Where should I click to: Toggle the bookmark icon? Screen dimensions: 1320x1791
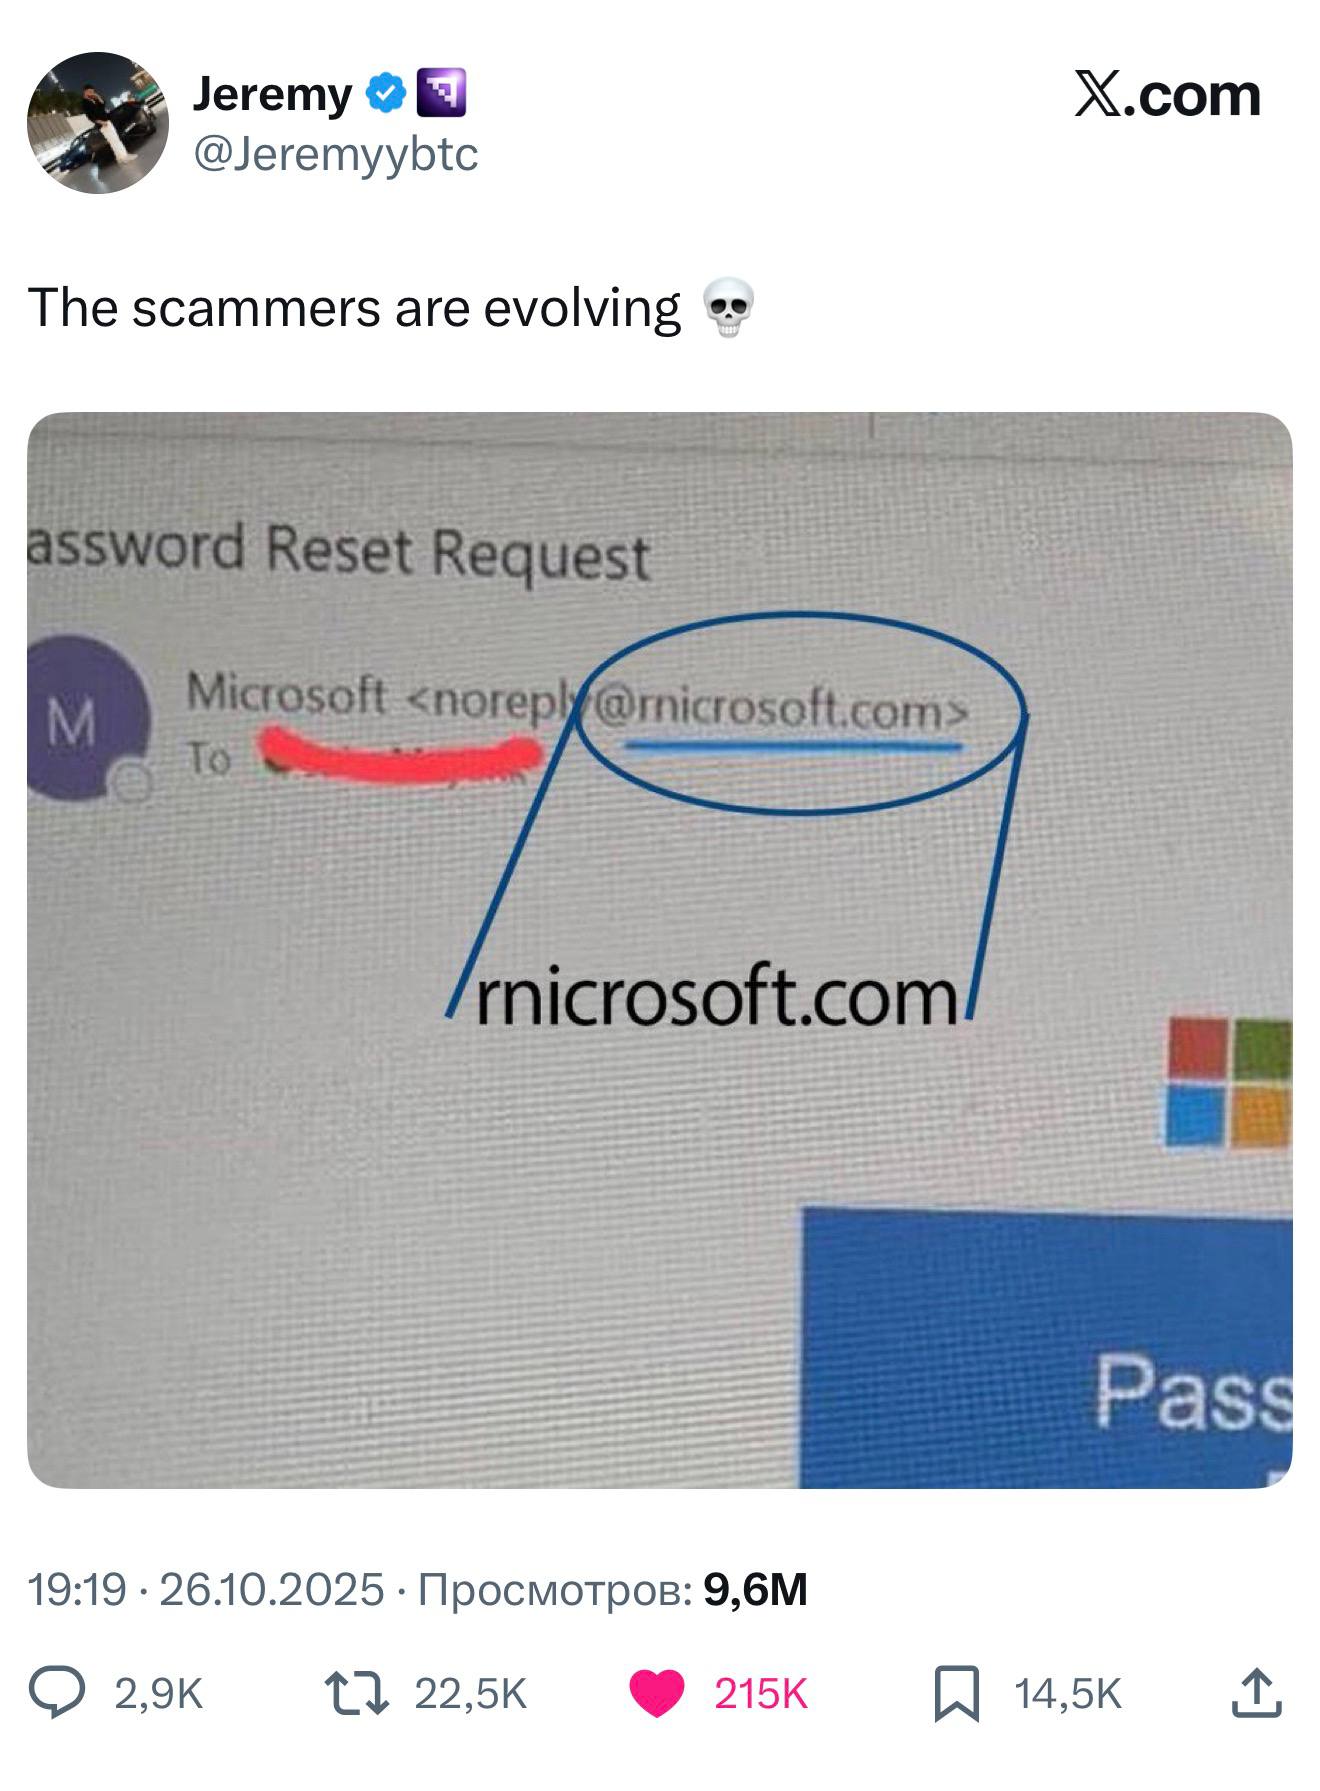point(957,1693)
